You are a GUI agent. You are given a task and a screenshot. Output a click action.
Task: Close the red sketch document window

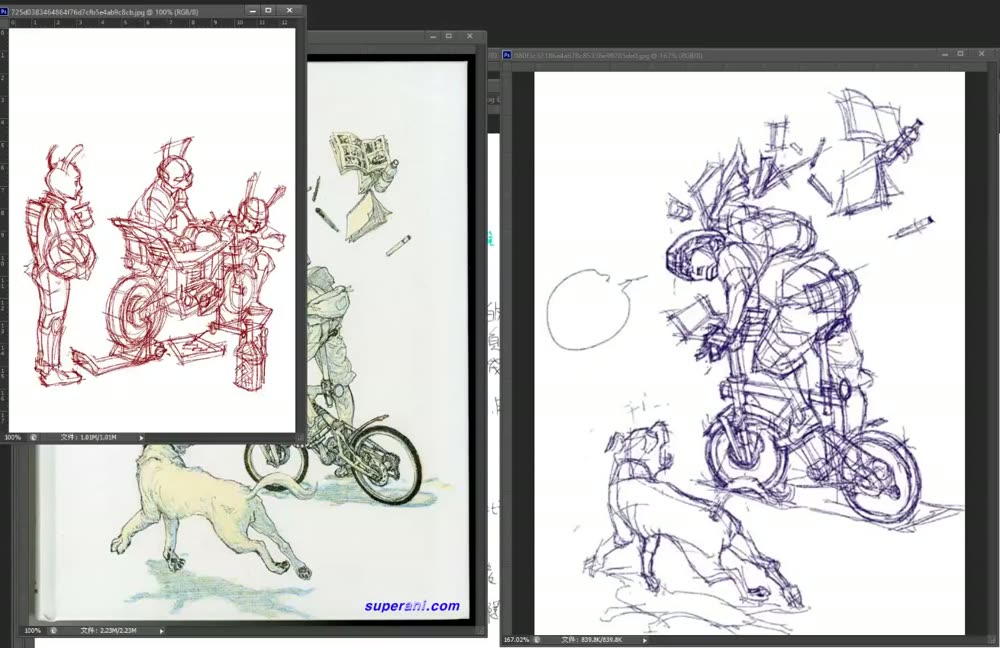290,11
